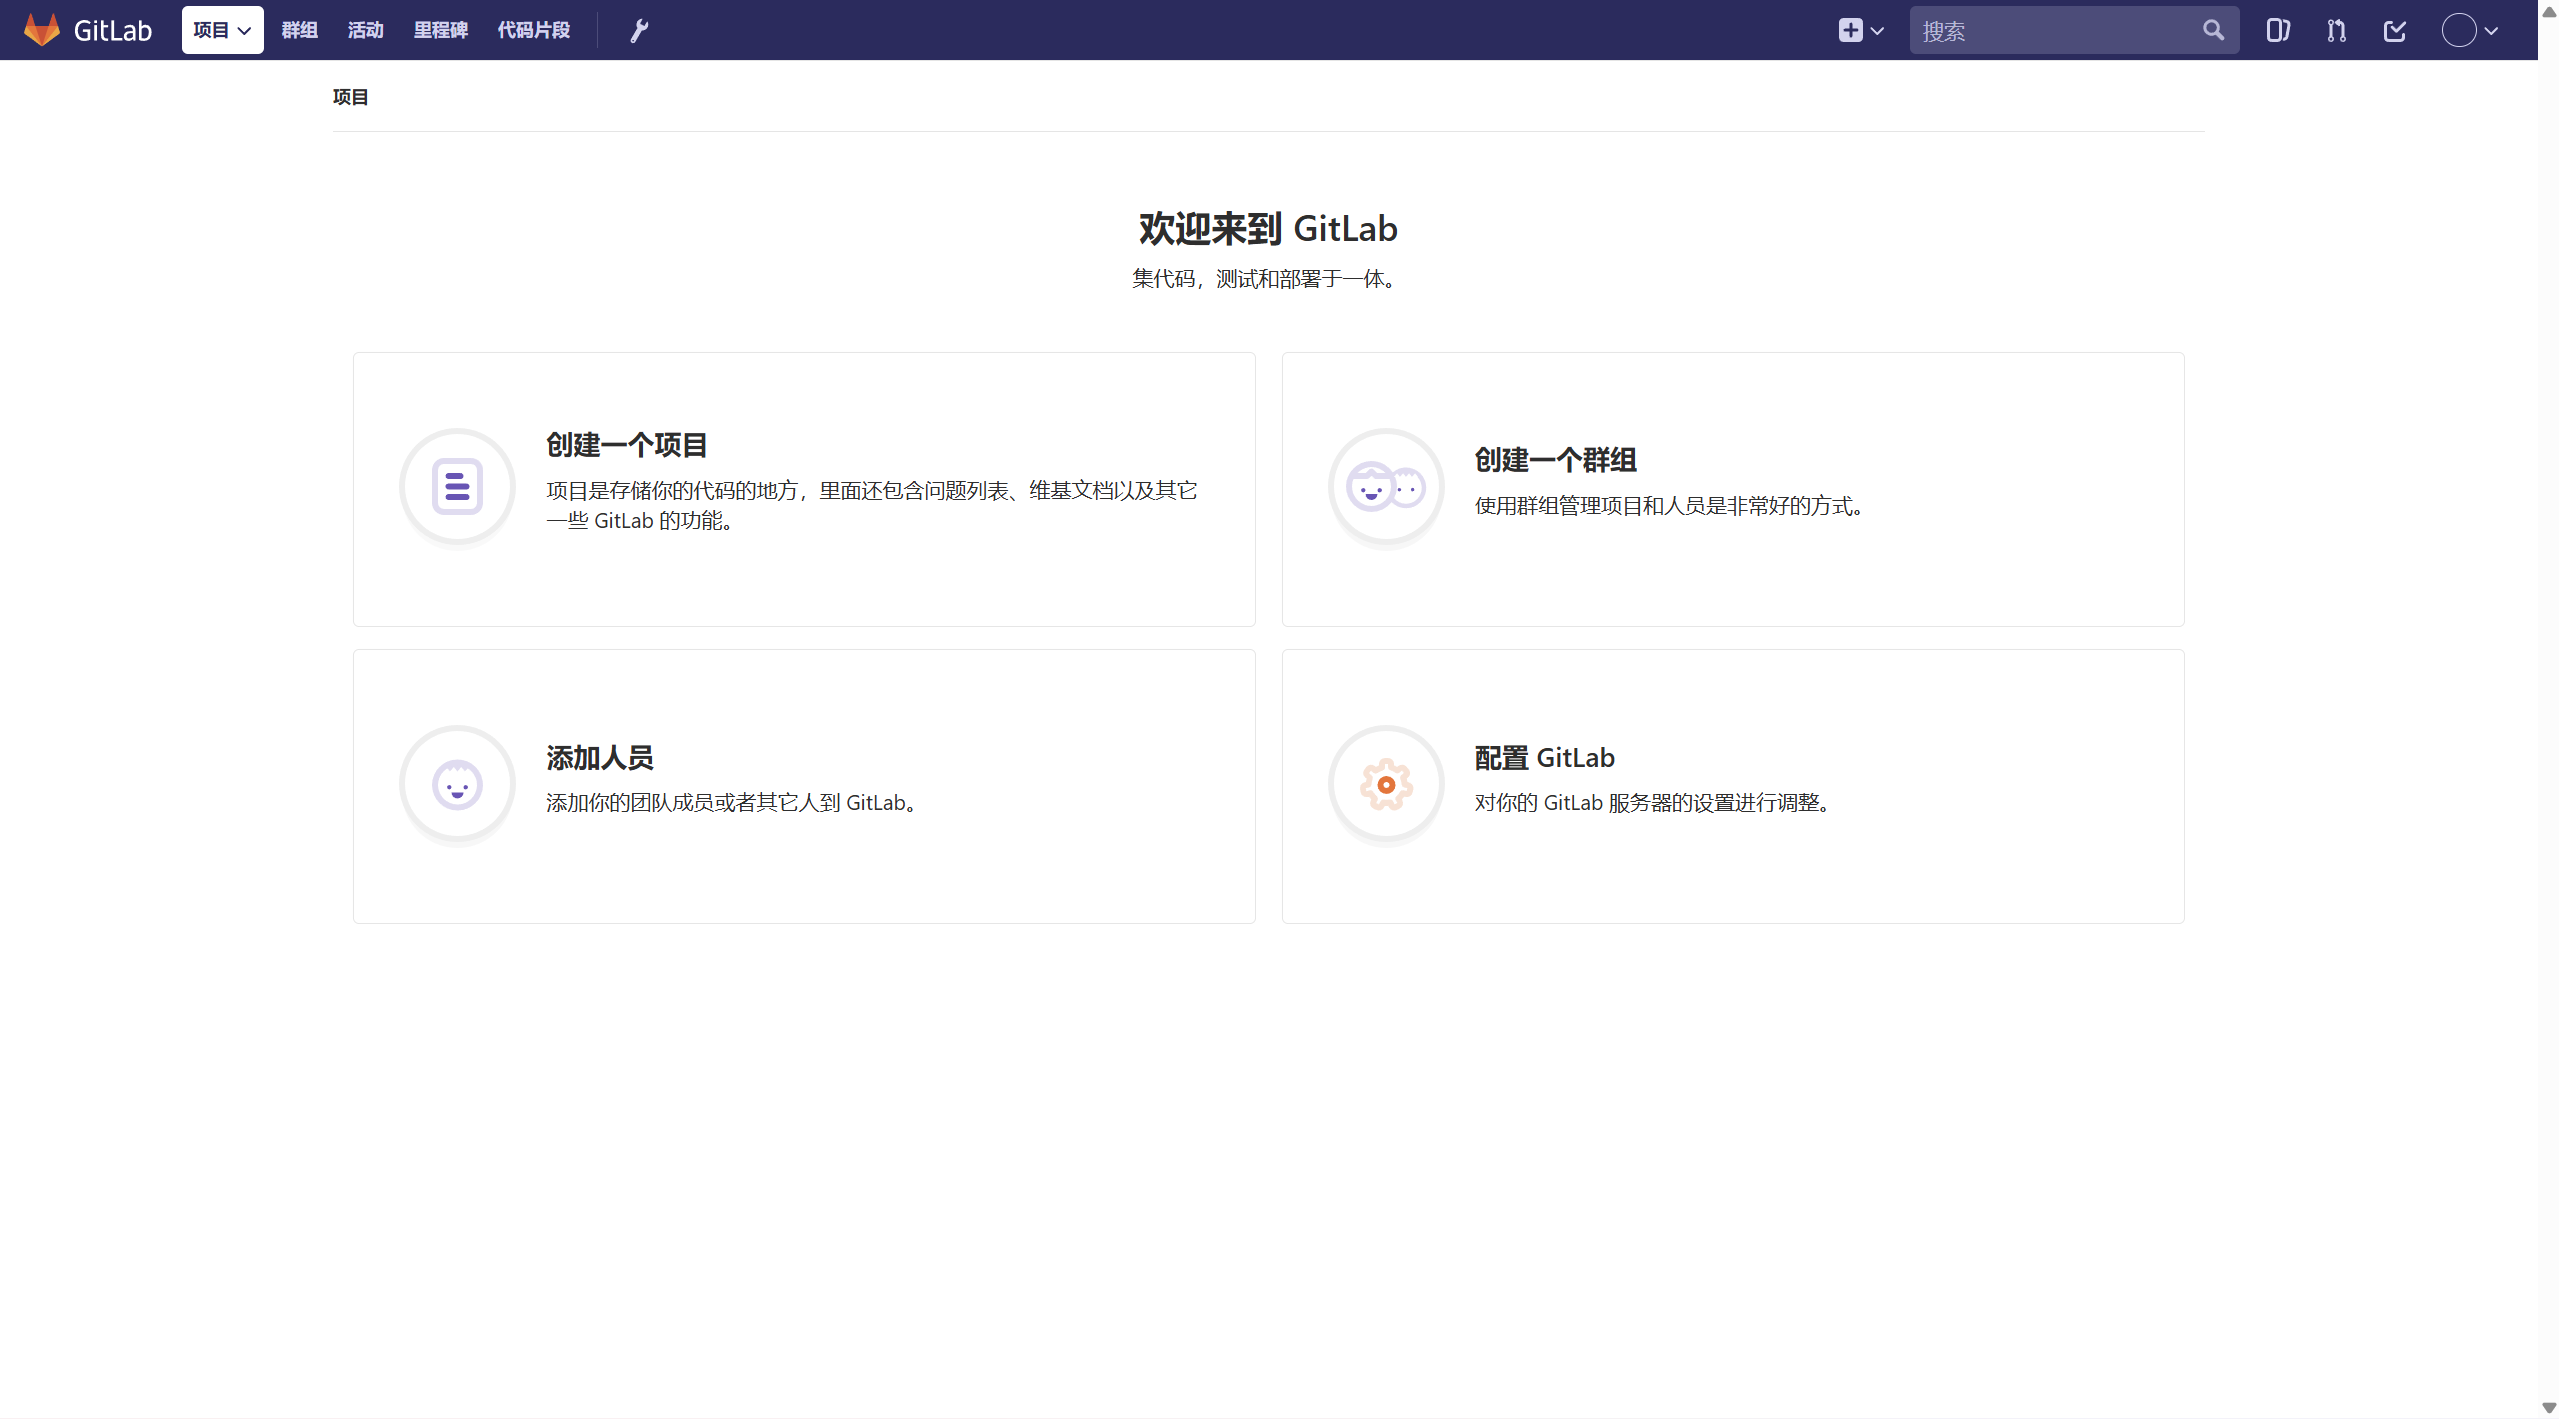The height and width of the screenshot is (1419, 2559).
Task: Open the issues icon in navbar
Action: (2278, 31)
